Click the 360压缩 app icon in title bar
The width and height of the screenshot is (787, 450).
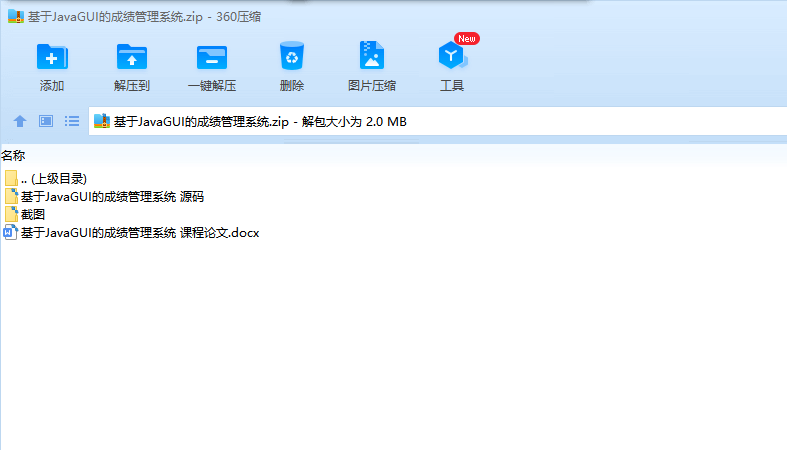(x=16, y=17)
